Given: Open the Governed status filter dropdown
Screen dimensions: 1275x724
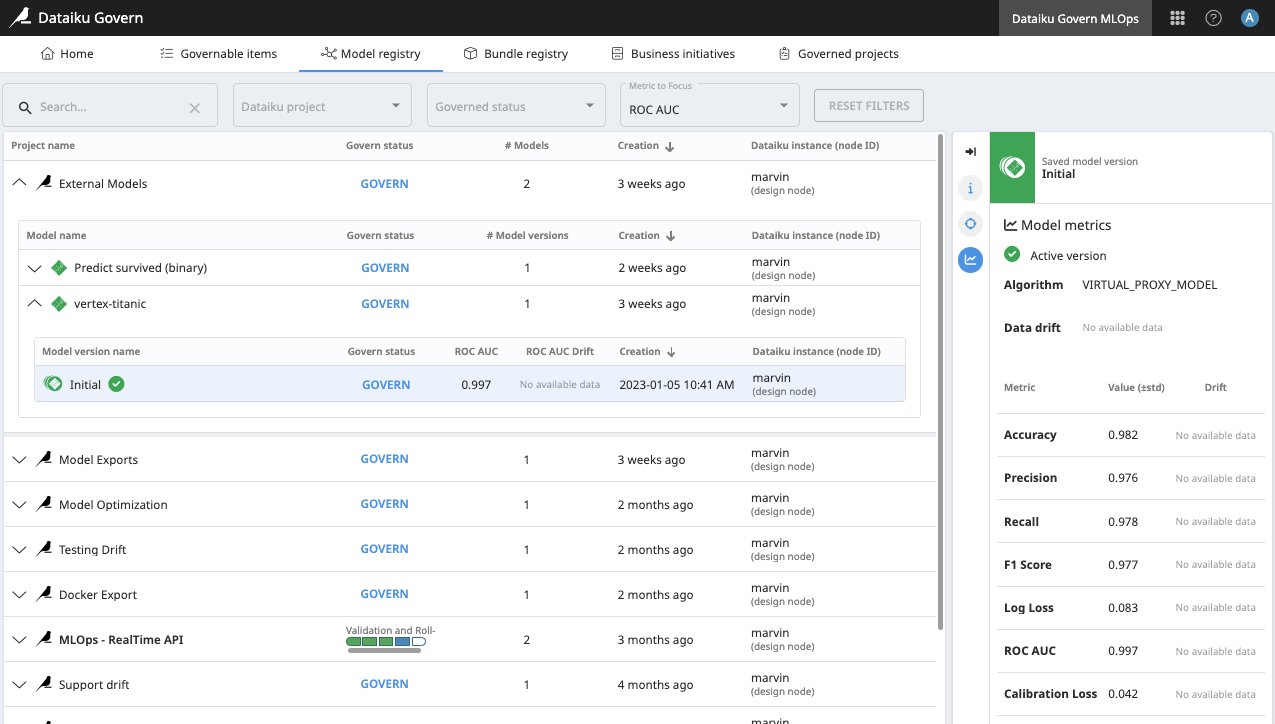Looking at the screenshot, I should point(515,106).
